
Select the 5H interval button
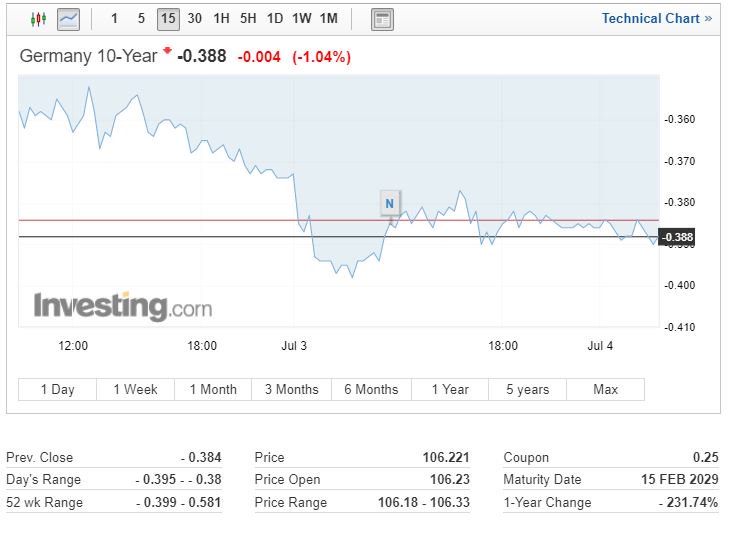(248, 18)
